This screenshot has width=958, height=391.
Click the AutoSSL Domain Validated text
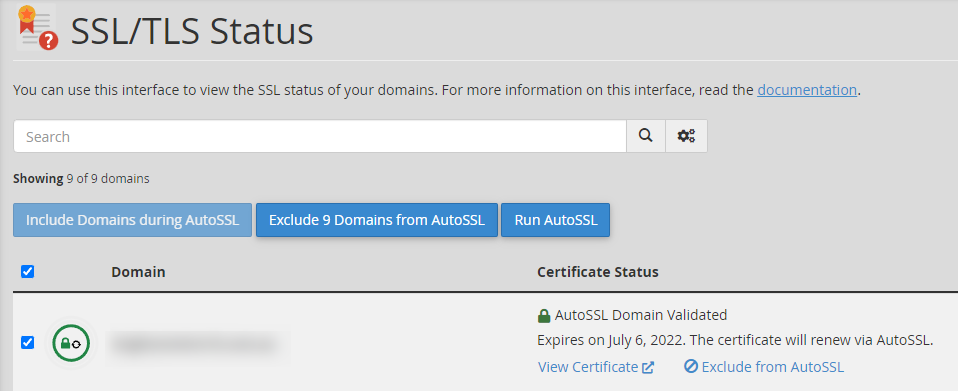point(641,315)
